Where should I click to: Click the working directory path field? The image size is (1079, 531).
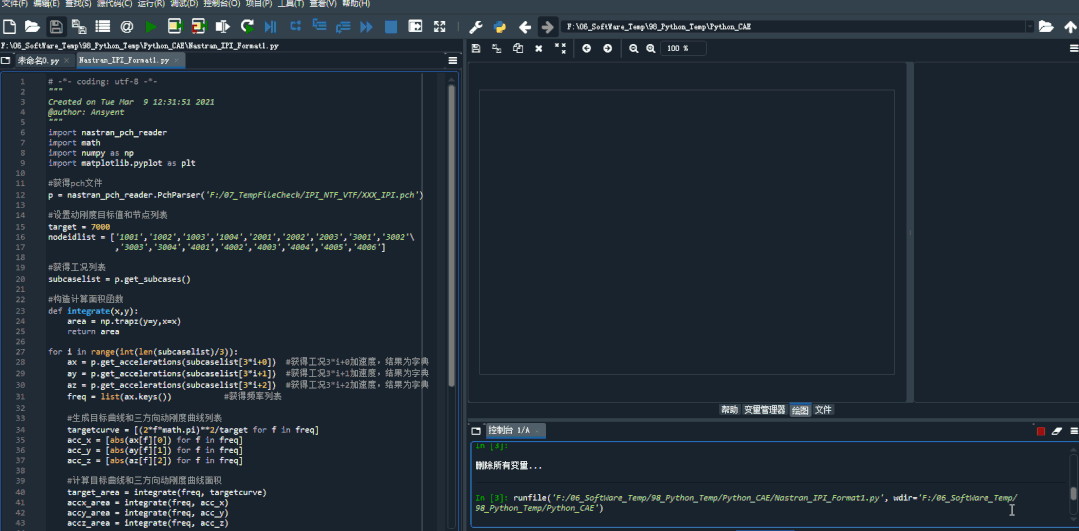pyautogui.click(x=793, y=27)
